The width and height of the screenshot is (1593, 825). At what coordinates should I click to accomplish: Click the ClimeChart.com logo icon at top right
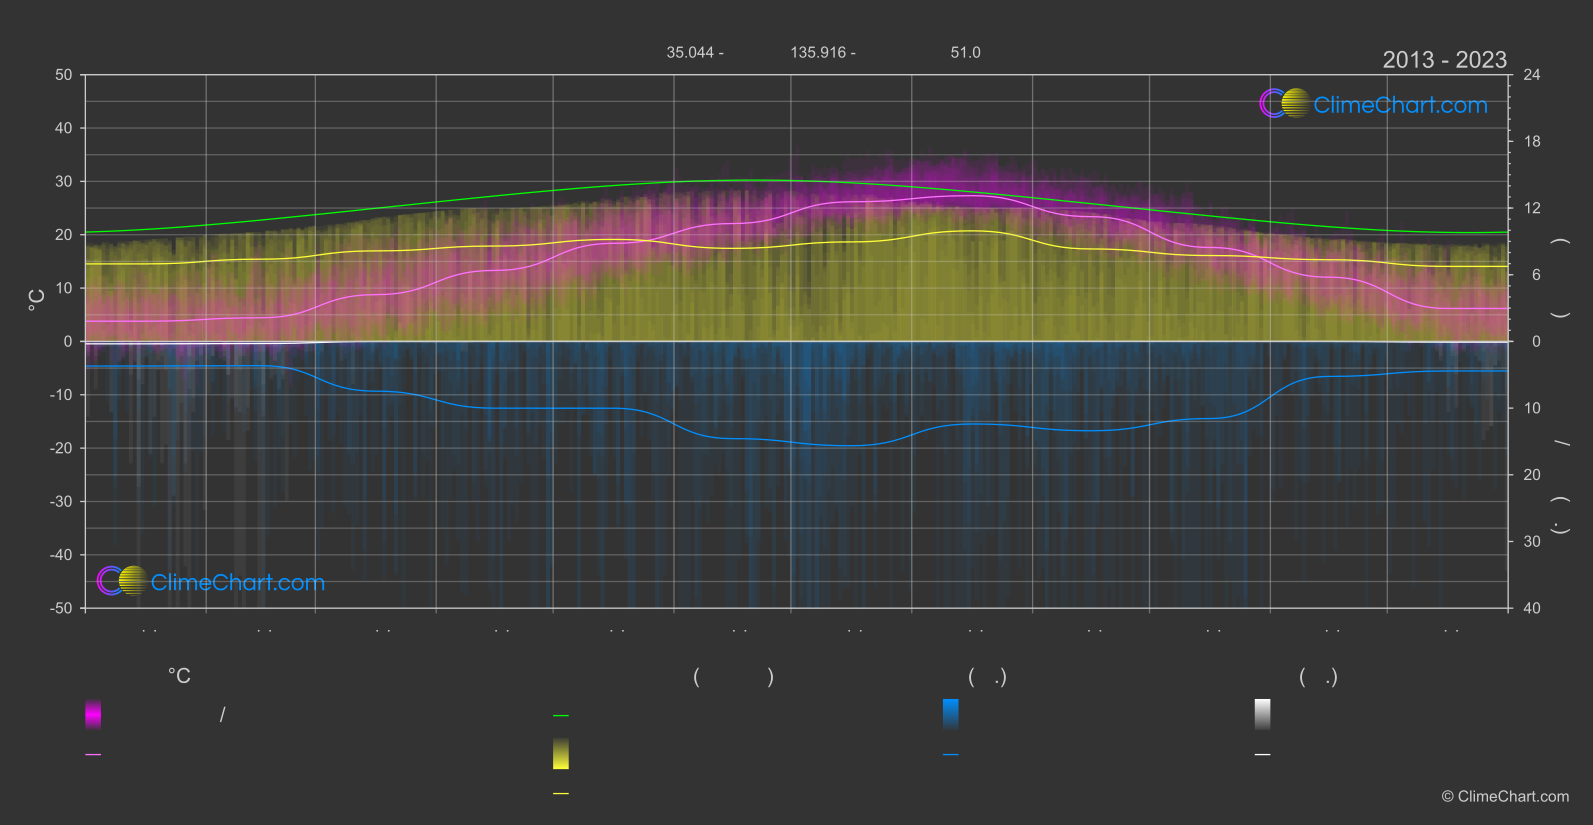(1285, 103)
